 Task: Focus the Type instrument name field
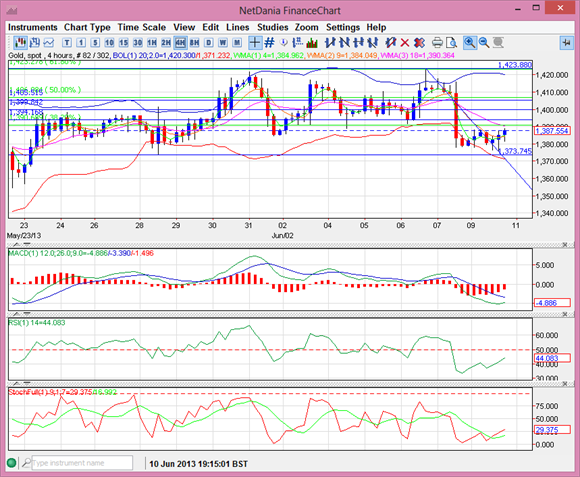[x=82, y=463]
